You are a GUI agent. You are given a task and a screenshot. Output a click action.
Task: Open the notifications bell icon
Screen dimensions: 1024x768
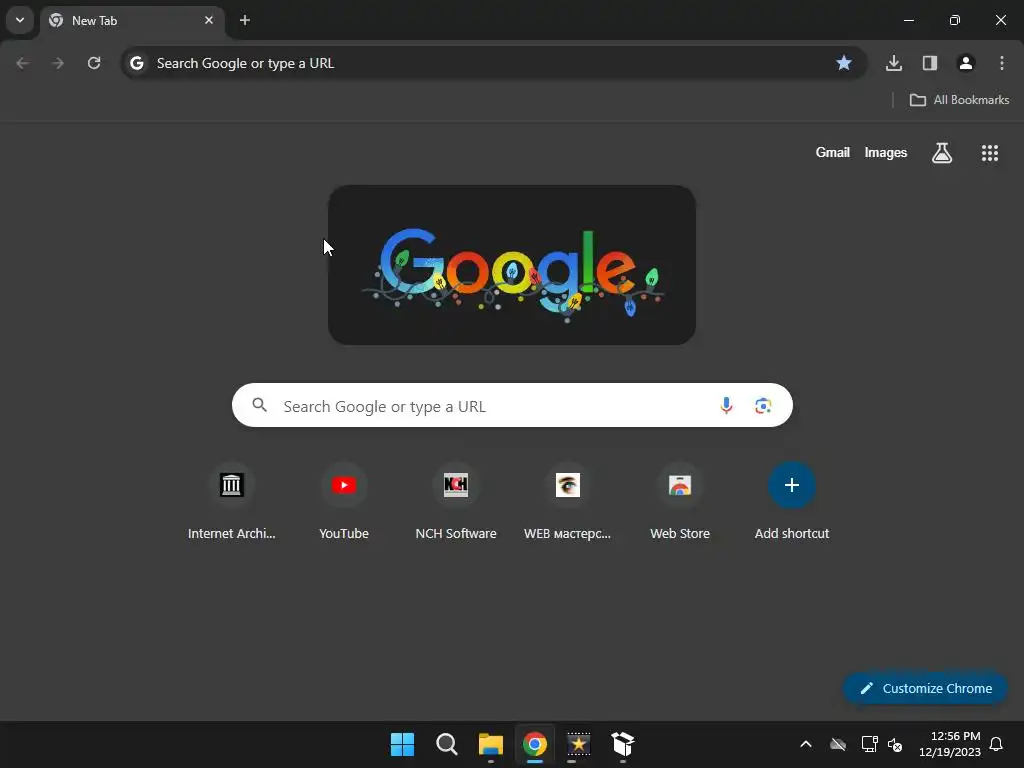click(997, 744)
